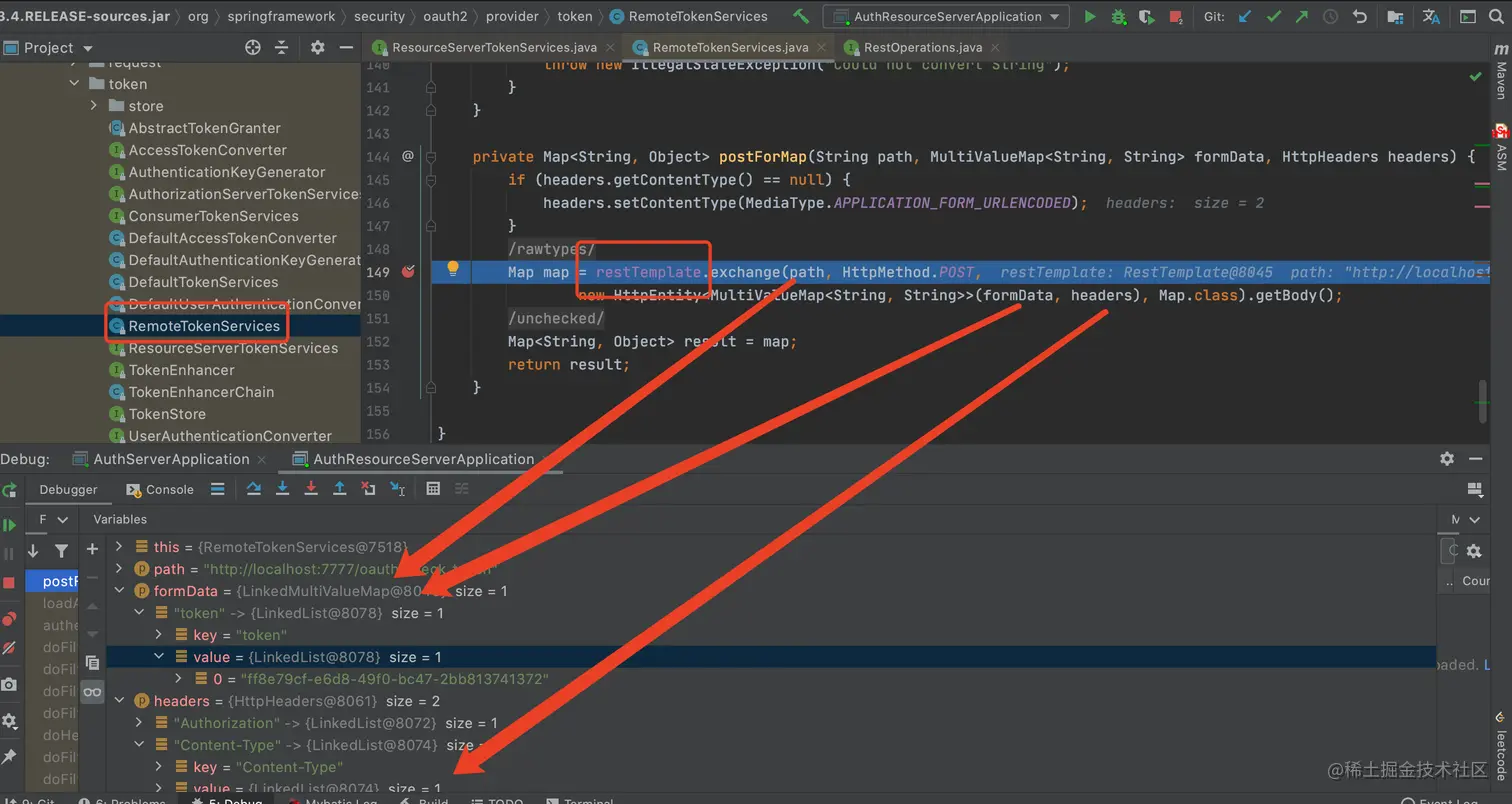
Task: Click Git Update Project blue arrow
Action: (x=1245, y=16)
